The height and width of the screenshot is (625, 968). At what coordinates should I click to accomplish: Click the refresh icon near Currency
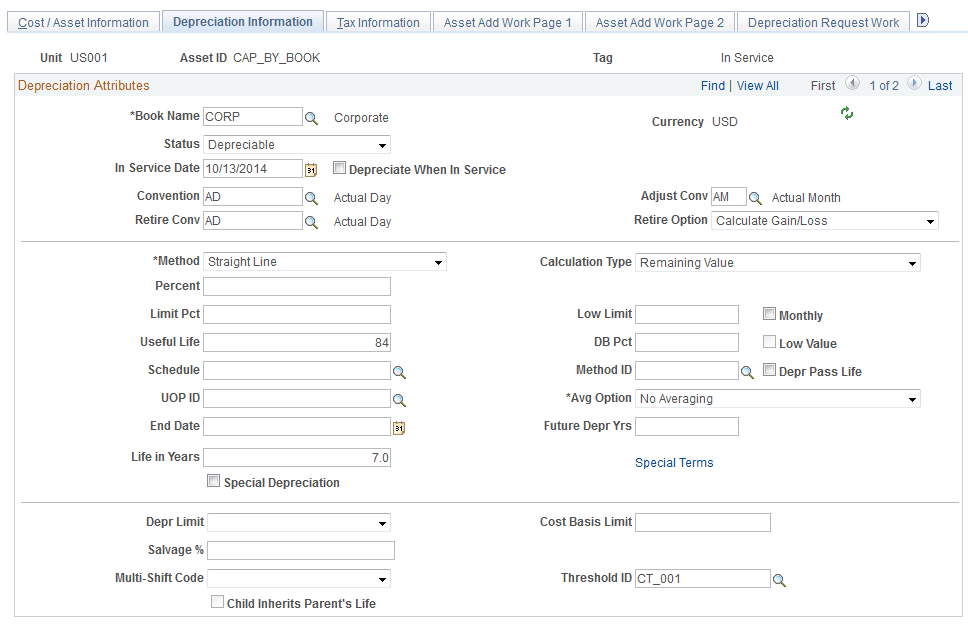pos(846,113)
